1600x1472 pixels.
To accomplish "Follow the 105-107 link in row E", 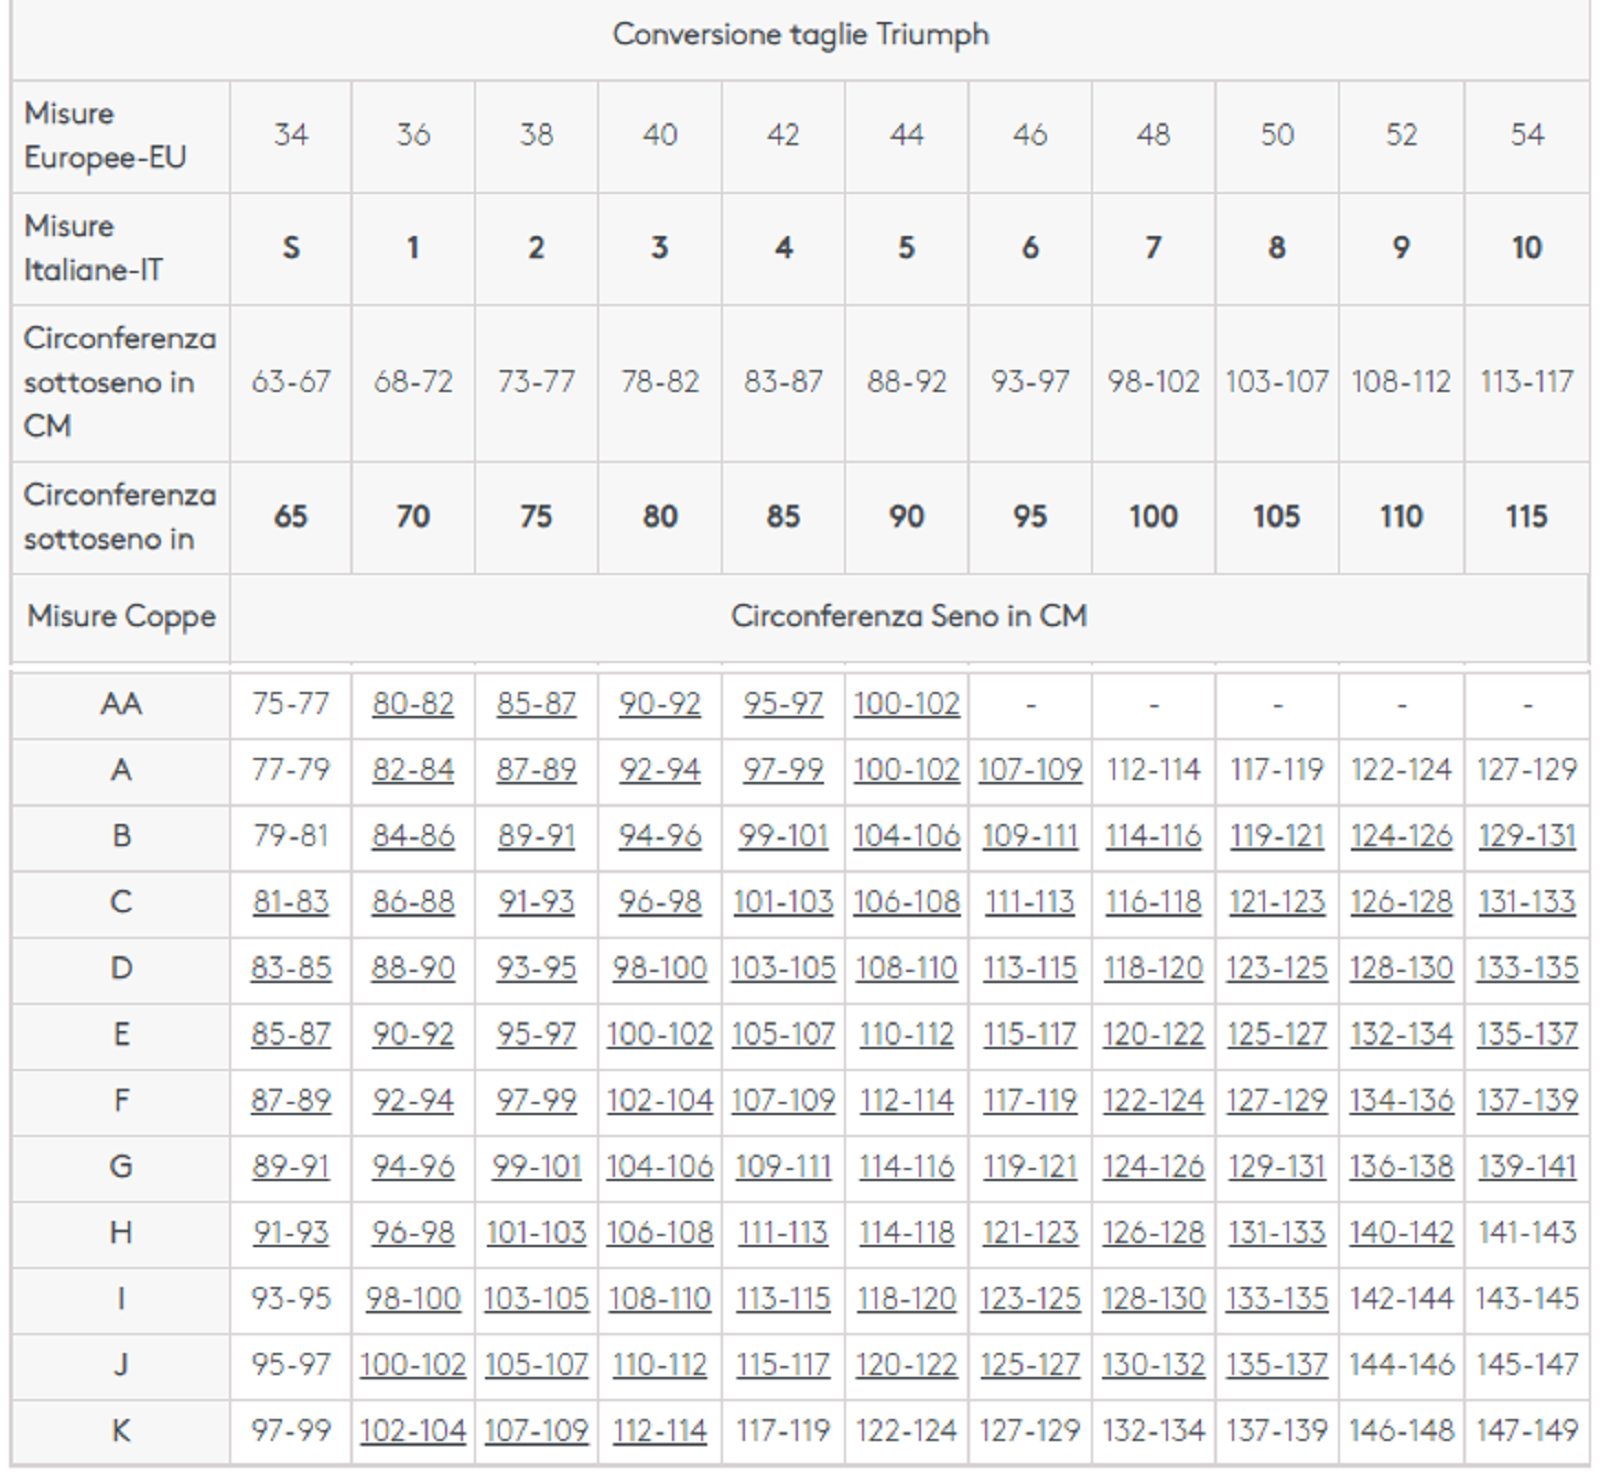I will click(x=783, y=1034).
